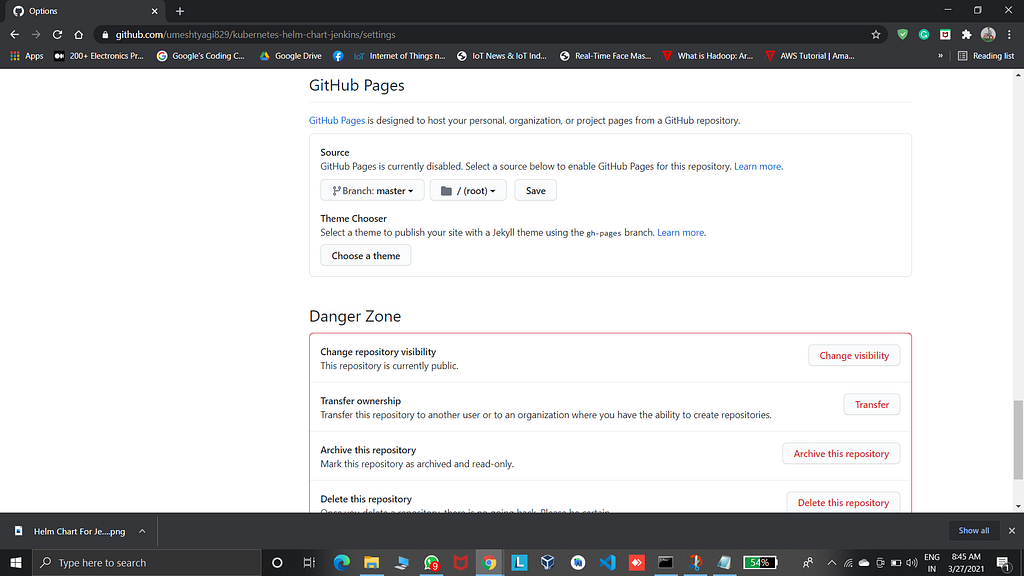Open the Apps bookmark shortcut
This screenshot has height=576, width=1024.
pyautogui.click(x=27, y=56)
